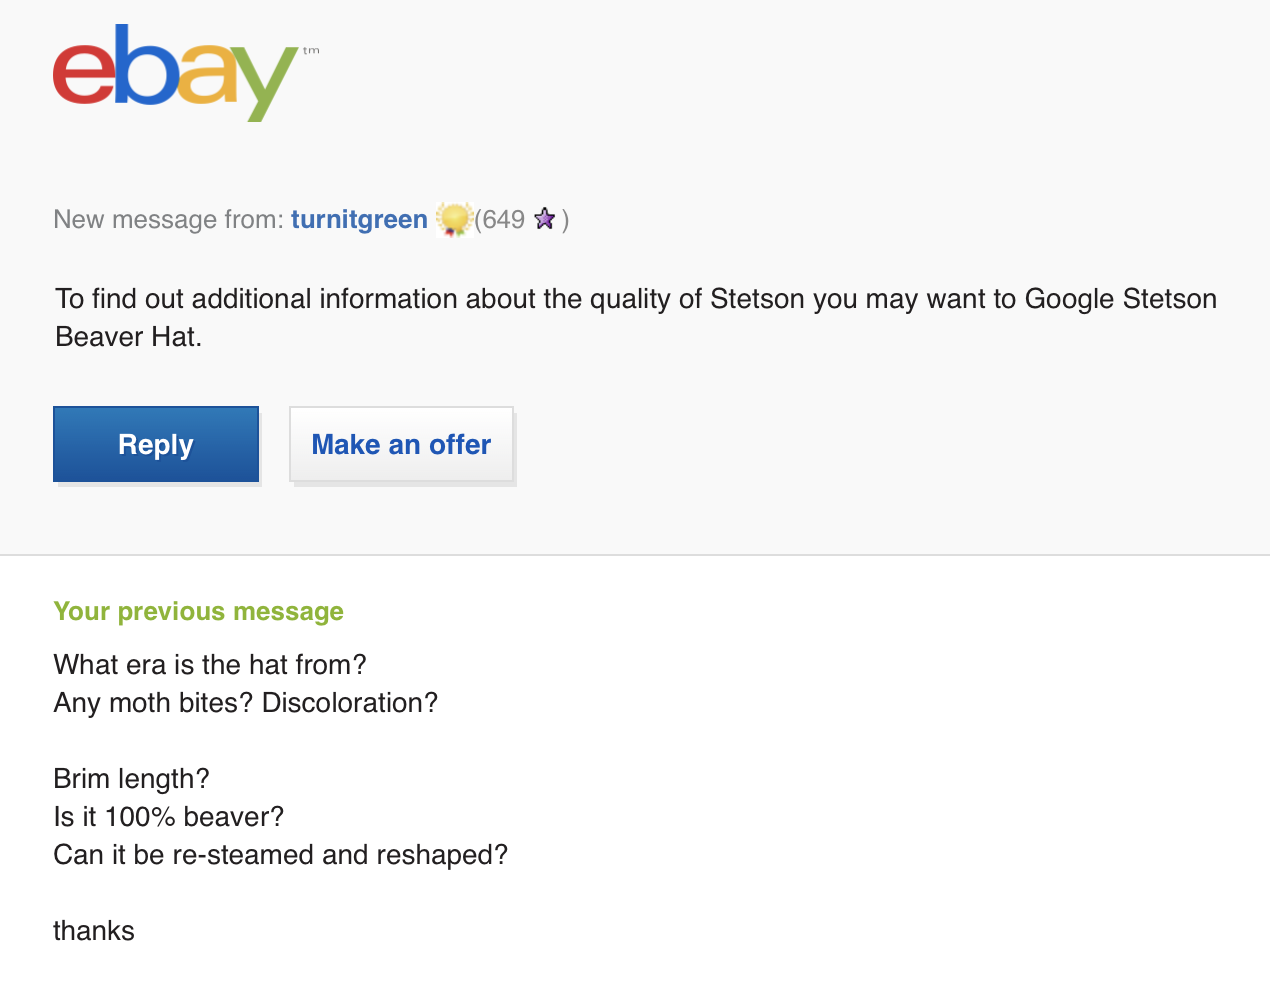Image resolution: width=1270 pixels, height=986 pixels.
Task: Click the yellow seller badge icon
Action: (x=454, y=219)
